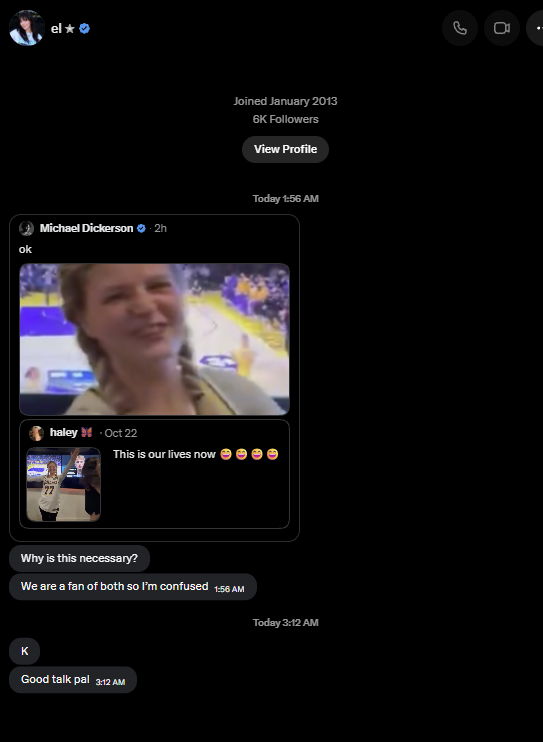Click the 'This is our lives now' text
Viewport: 543px width, 742px height.
164,454
